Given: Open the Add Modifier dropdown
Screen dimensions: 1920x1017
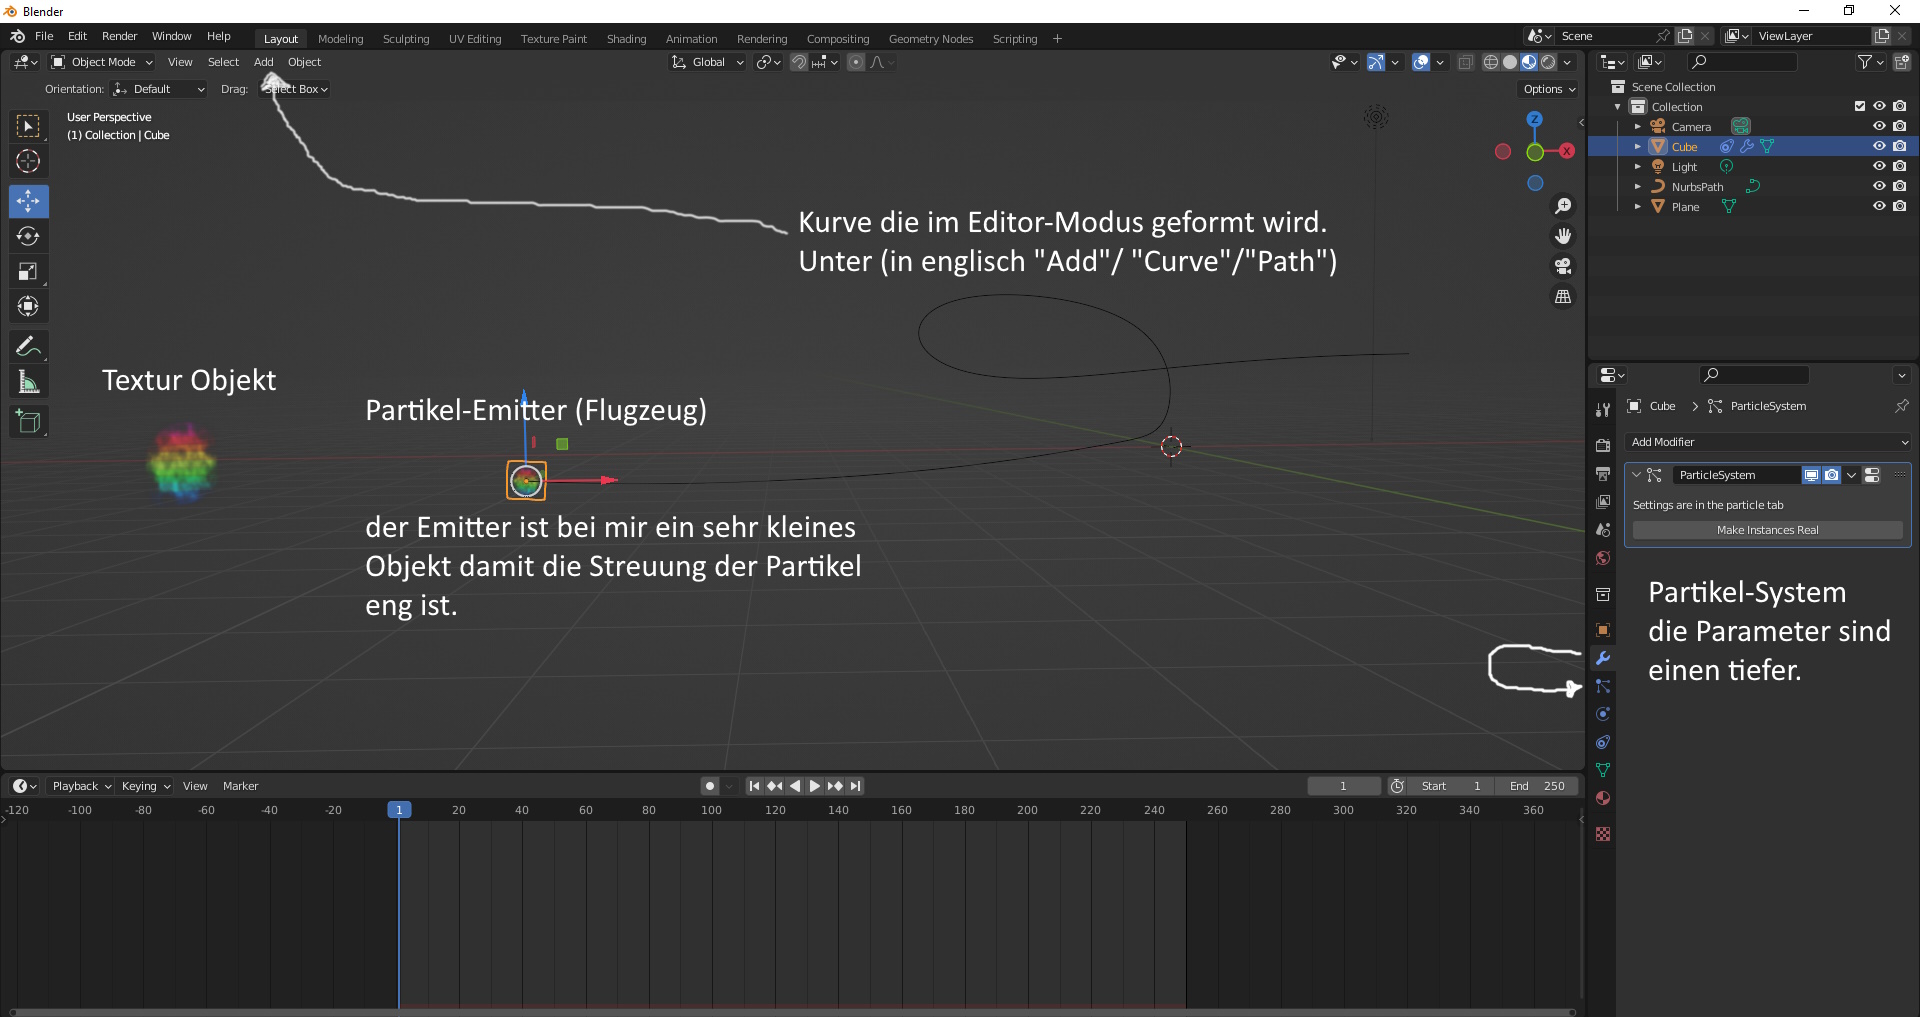Looking at the screenshot, I should point(1767,442).
